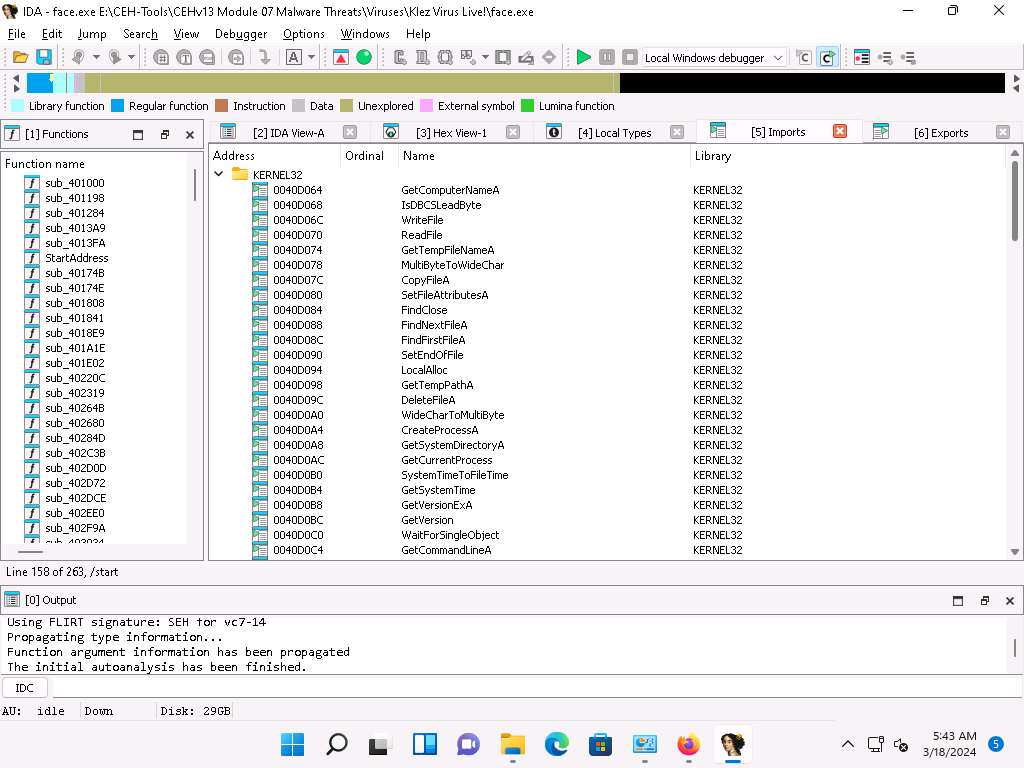Click the IDC language button
Viewport: 1024px width, 768px height.
tap(25, 688)
